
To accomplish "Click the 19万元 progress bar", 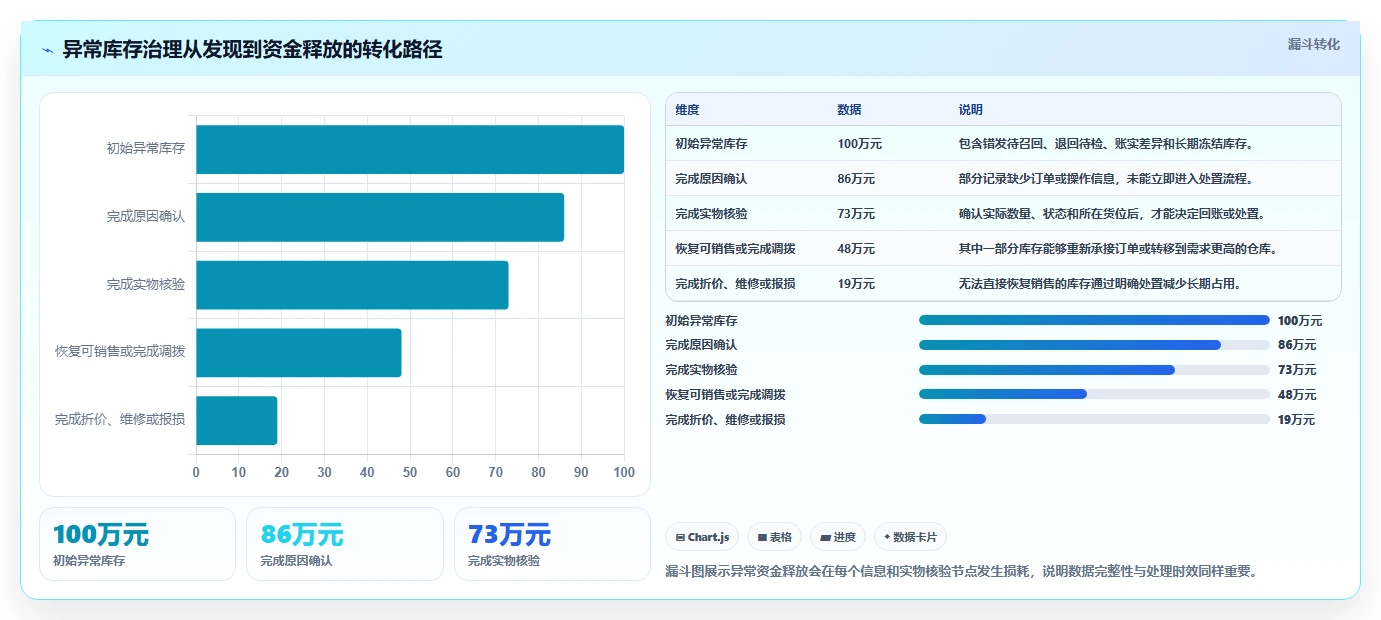I will [1094, 419].
